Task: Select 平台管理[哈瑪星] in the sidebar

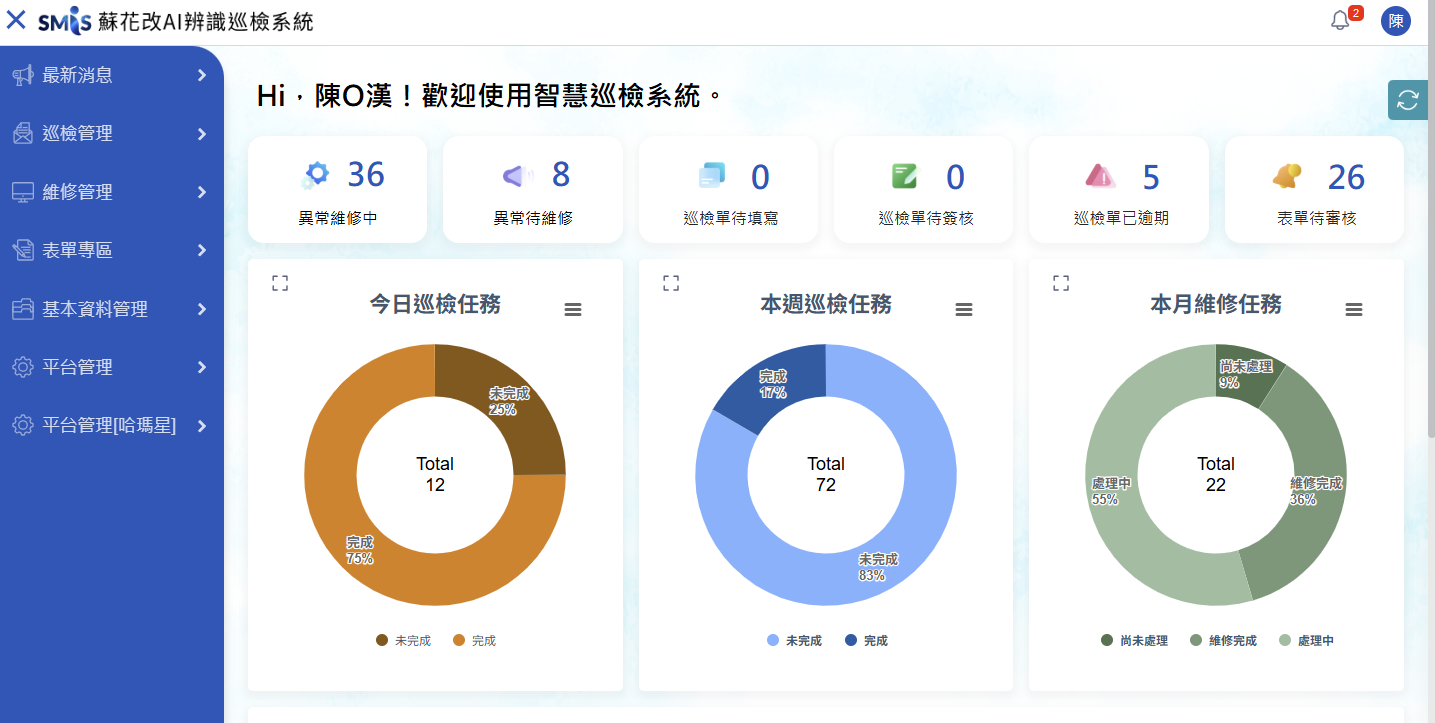Action: 111,426
